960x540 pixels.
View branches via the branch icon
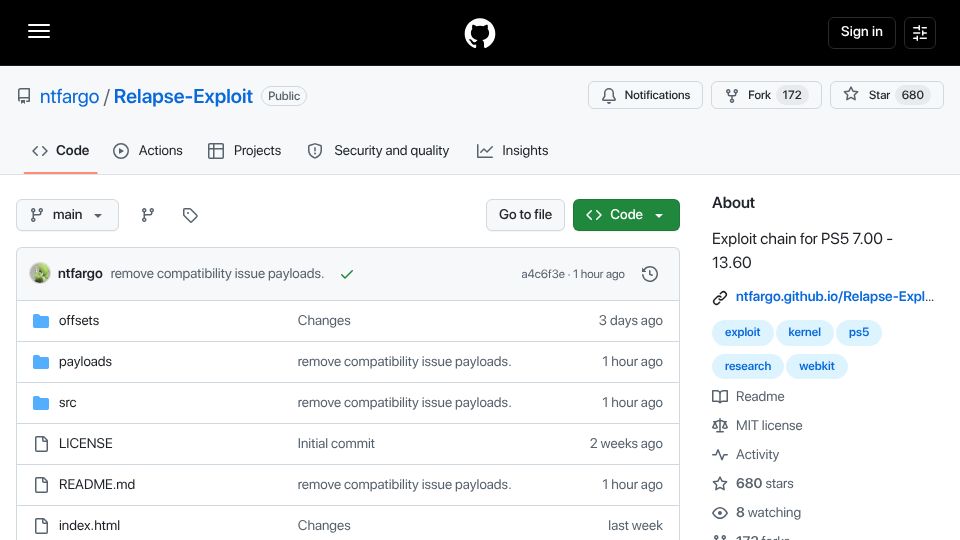[x=148, y=215]
